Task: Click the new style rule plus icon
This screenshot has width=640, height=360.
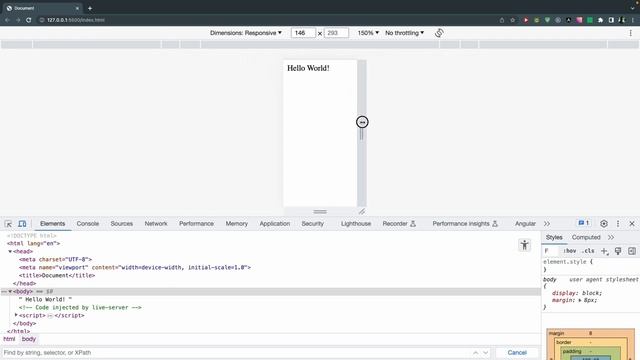Action: click(604, 251)
